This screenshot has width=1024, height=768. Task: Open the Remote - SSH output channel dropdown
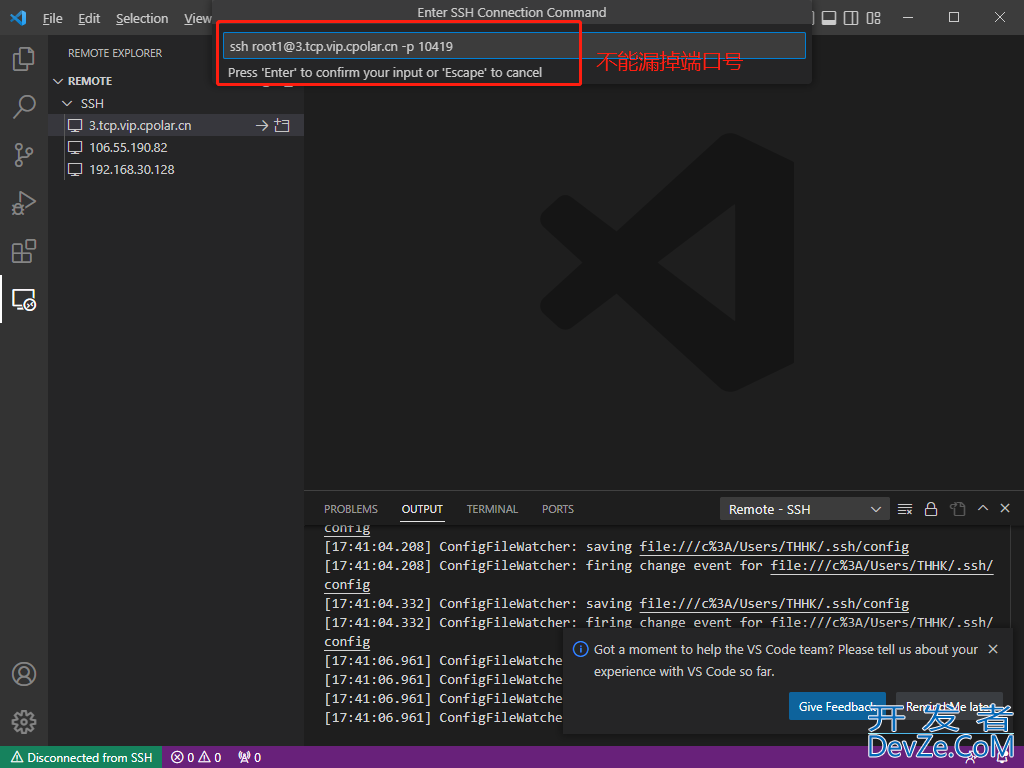point(805,509)
